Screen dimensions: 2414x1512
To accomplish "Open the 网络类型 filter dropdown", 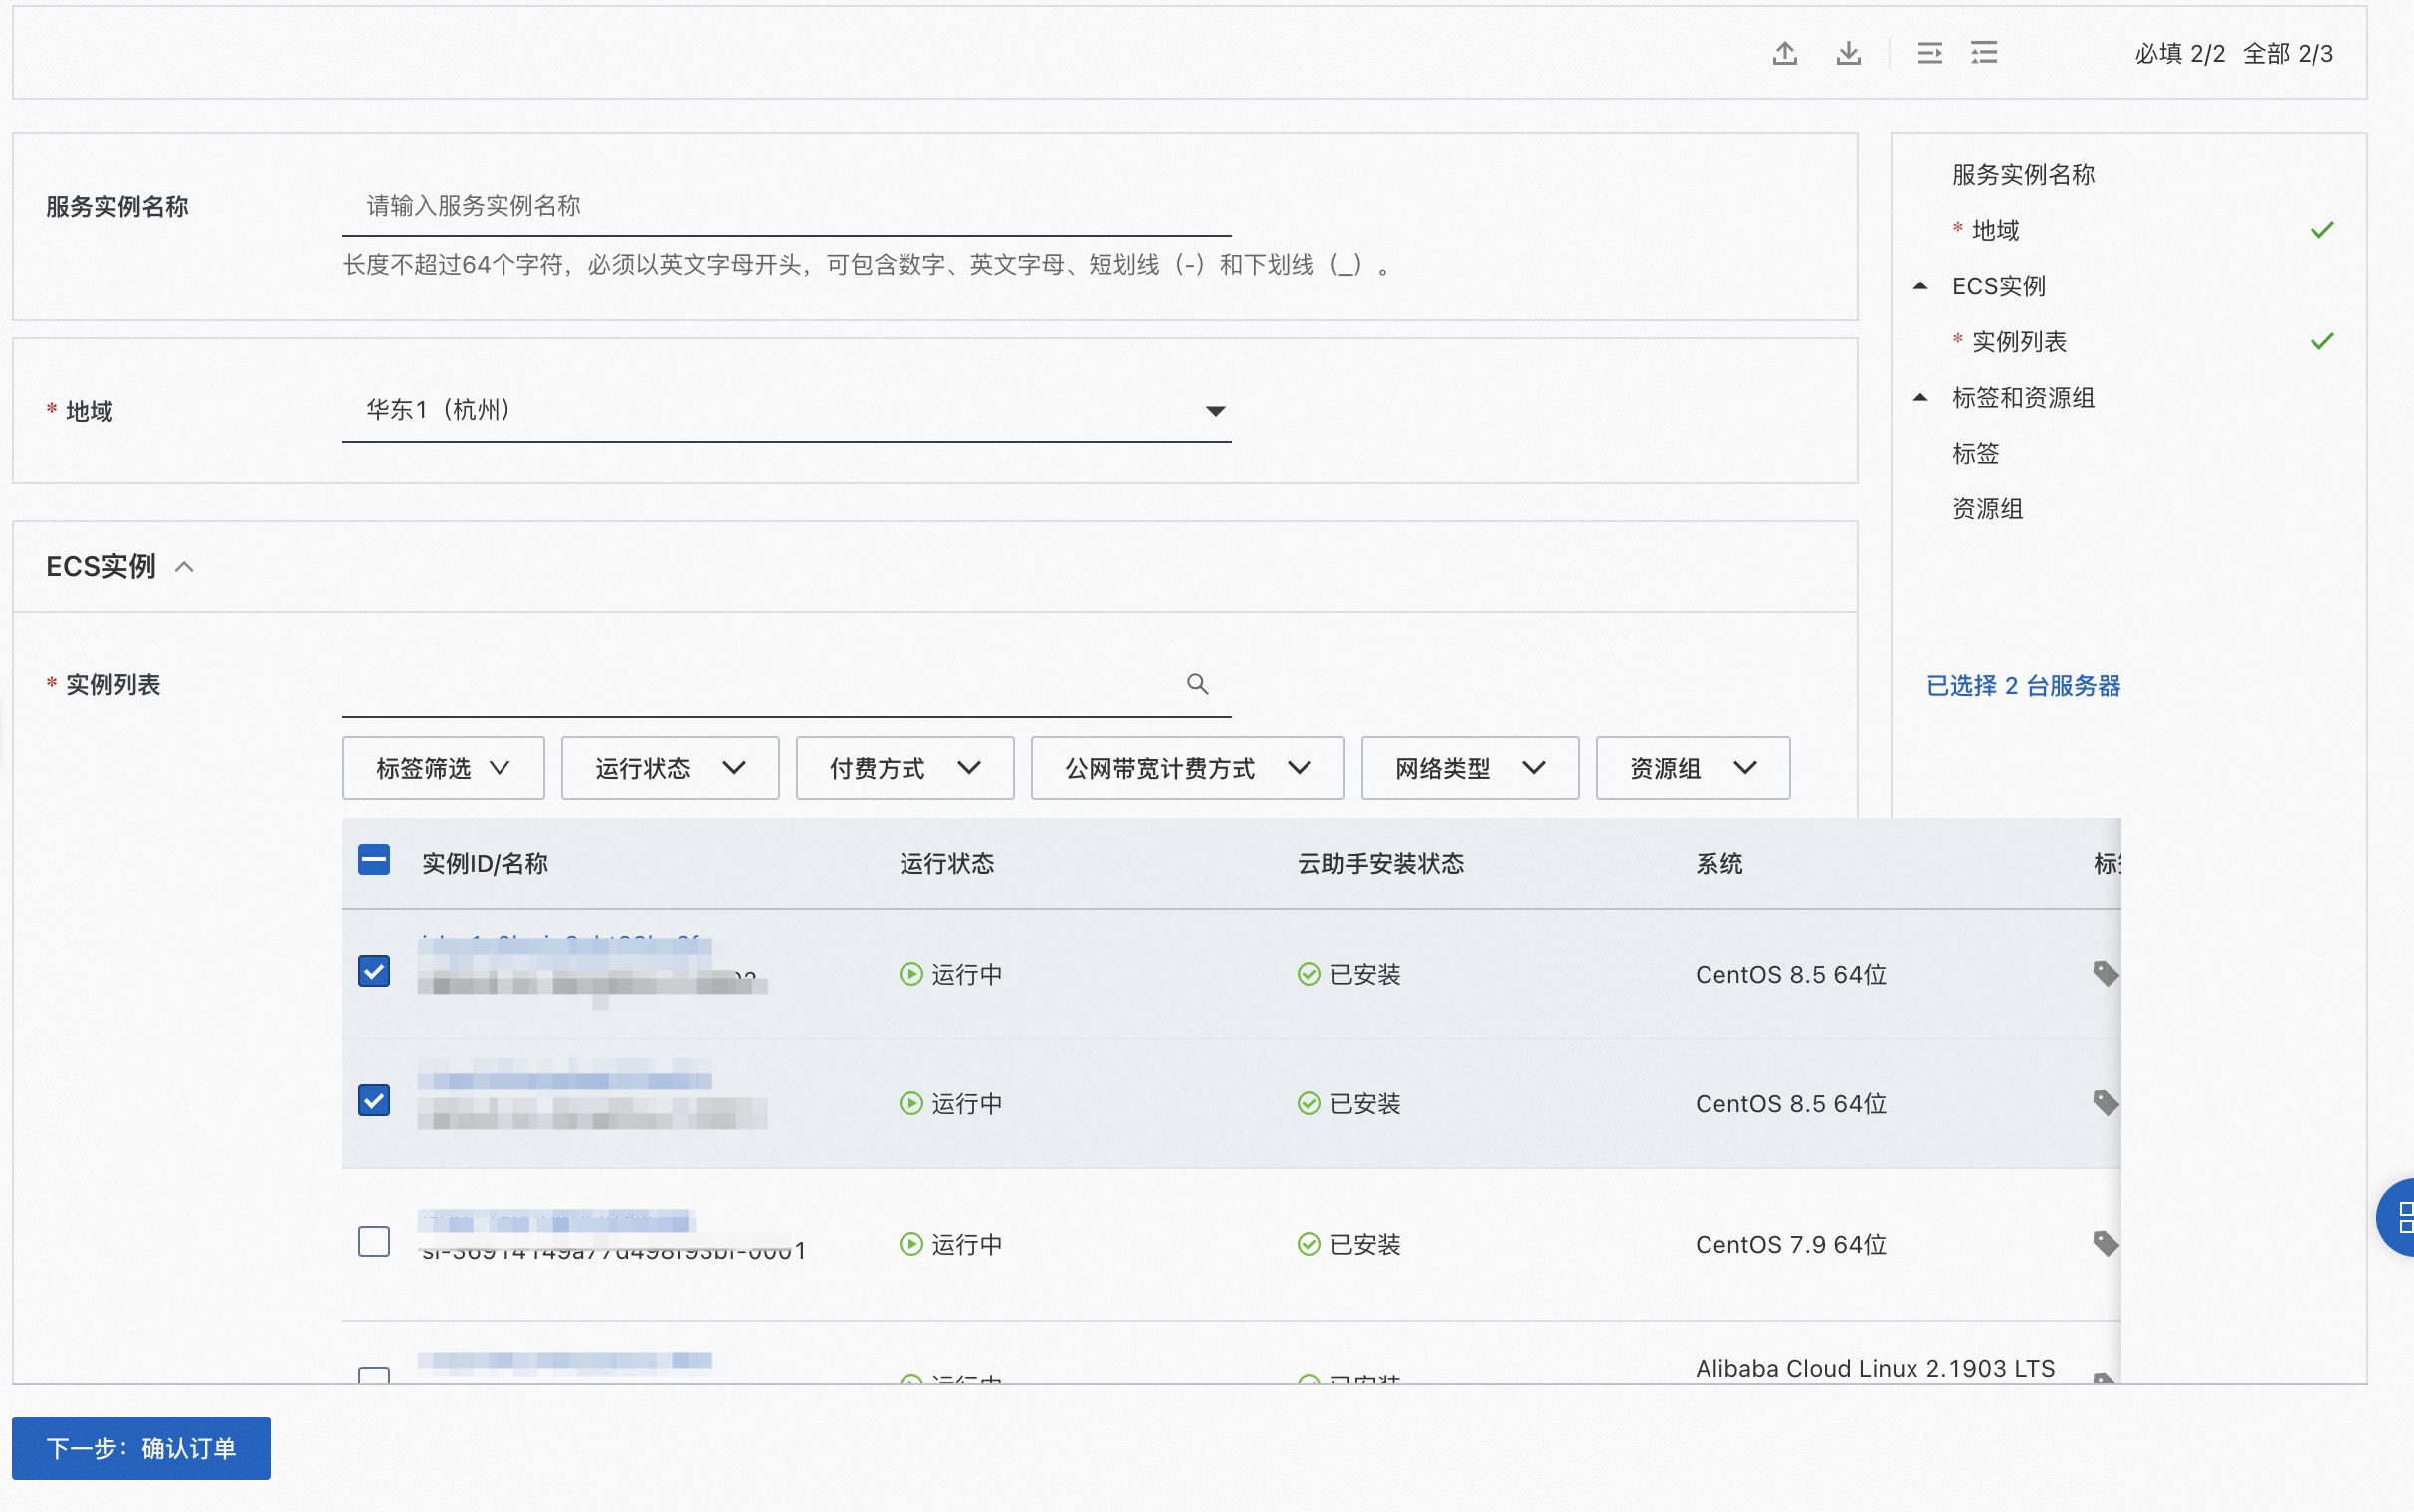I will point(1470,768).
